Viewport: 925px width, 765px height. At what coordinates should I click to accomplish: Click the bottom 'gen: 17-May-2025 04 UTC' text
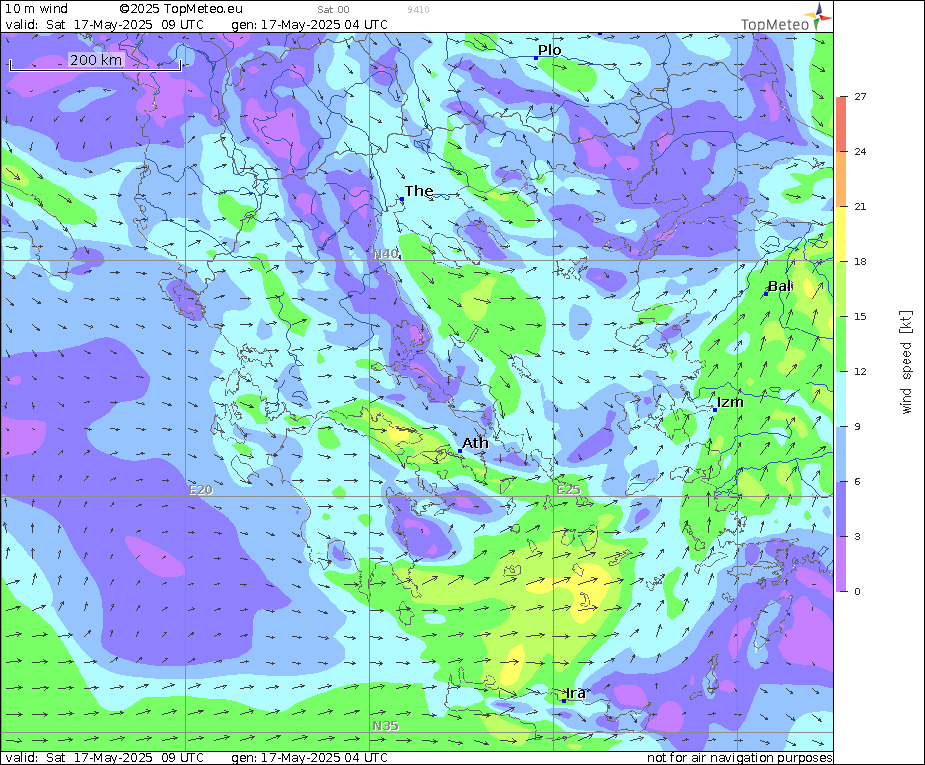[x=309, y=758]
